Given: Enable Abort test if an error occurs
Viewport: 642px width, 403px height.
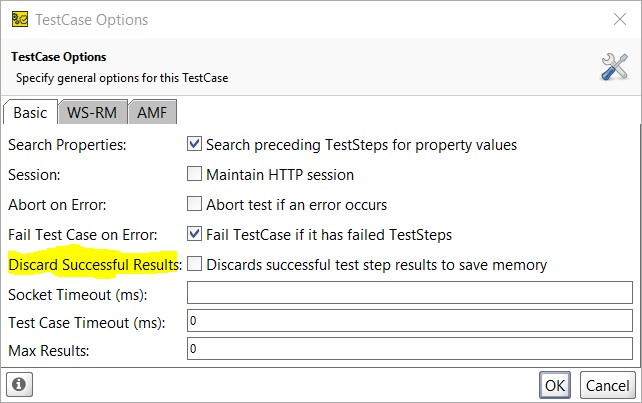Looking at the screenshot, I should pos(195,205).
